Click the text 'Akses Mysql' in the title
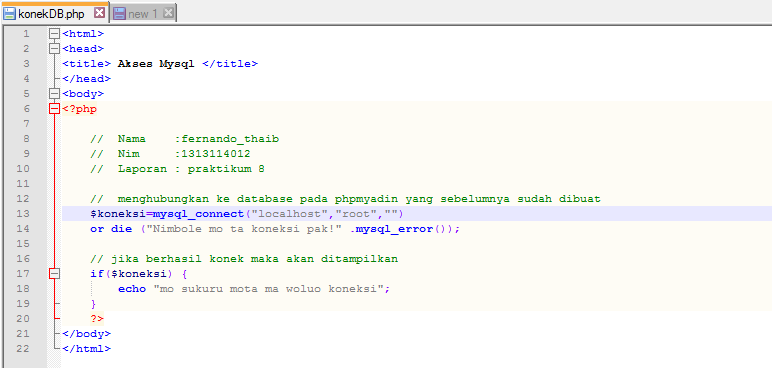This screenshot has width=772, height=368. [x=156, y=64]
